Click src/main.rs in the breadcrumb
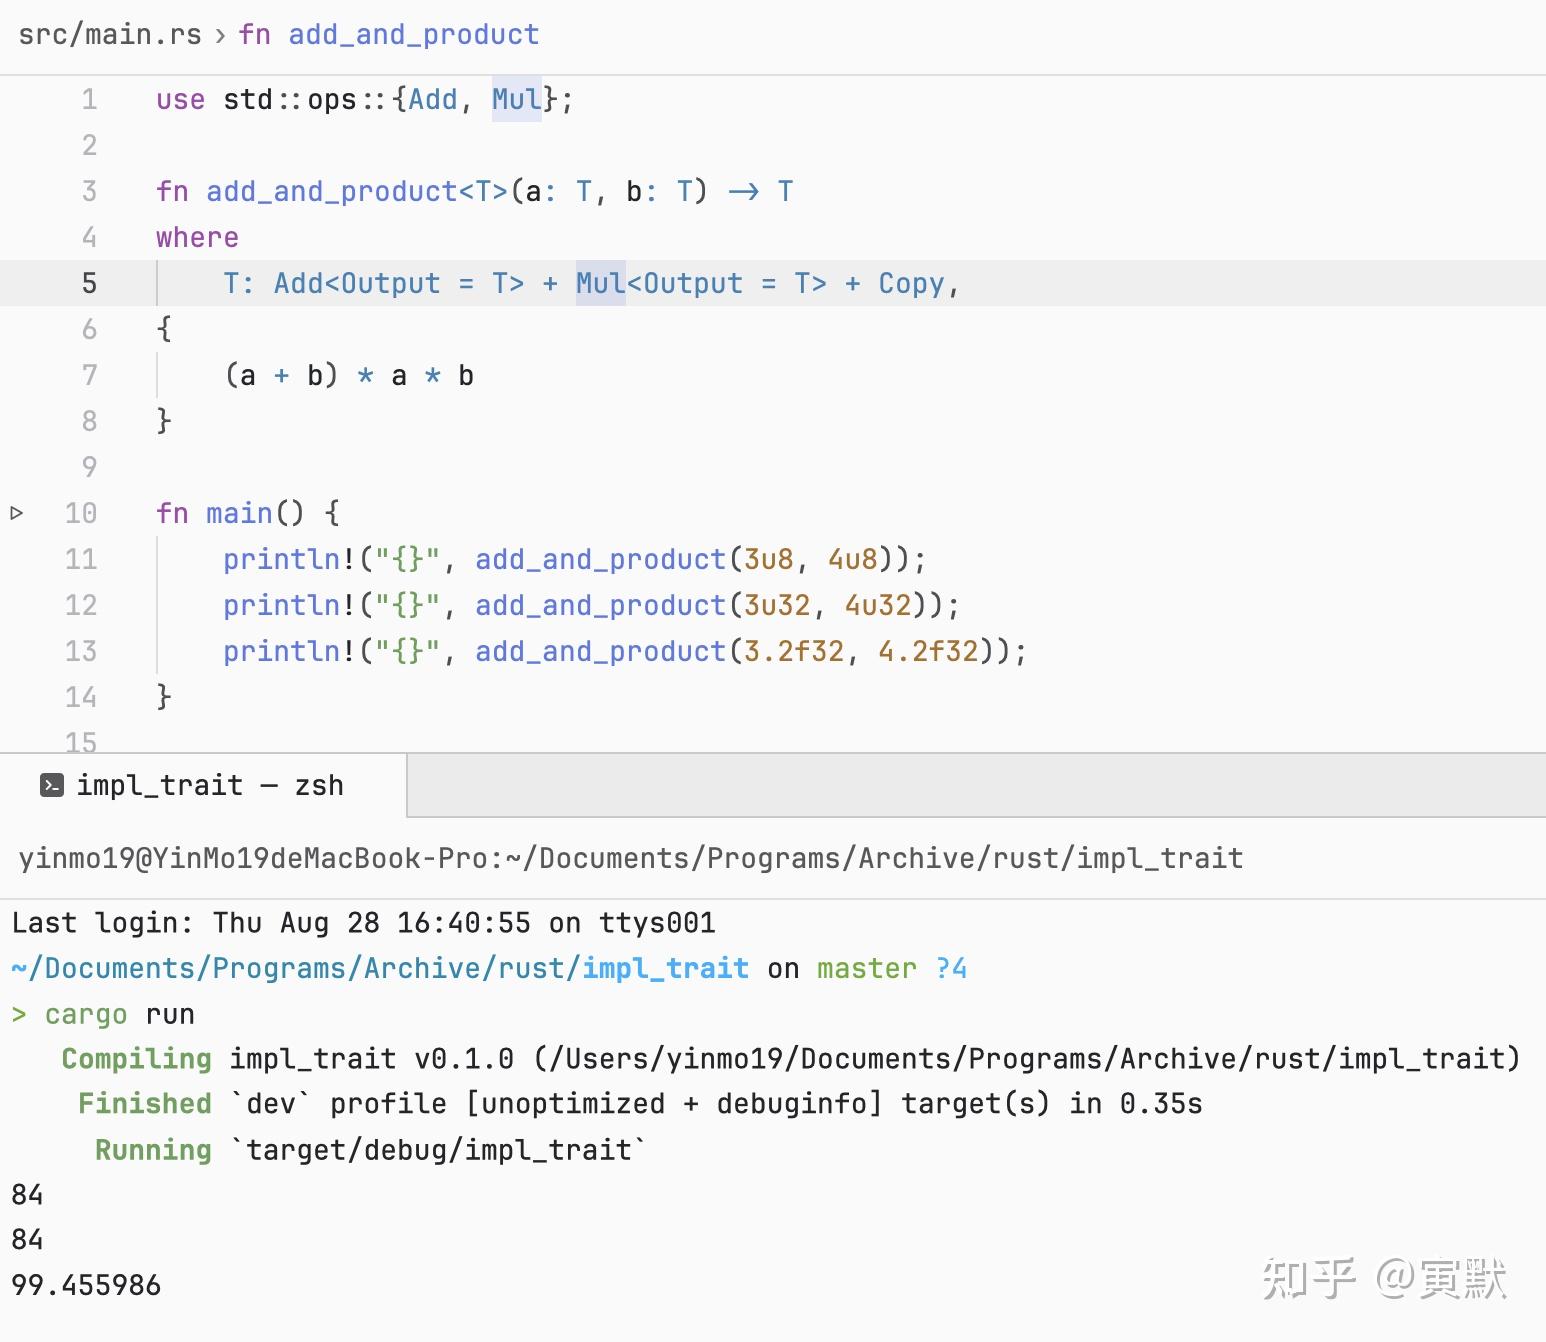The width and height of the screenshot is (1546, 1342). pos(110,35)
